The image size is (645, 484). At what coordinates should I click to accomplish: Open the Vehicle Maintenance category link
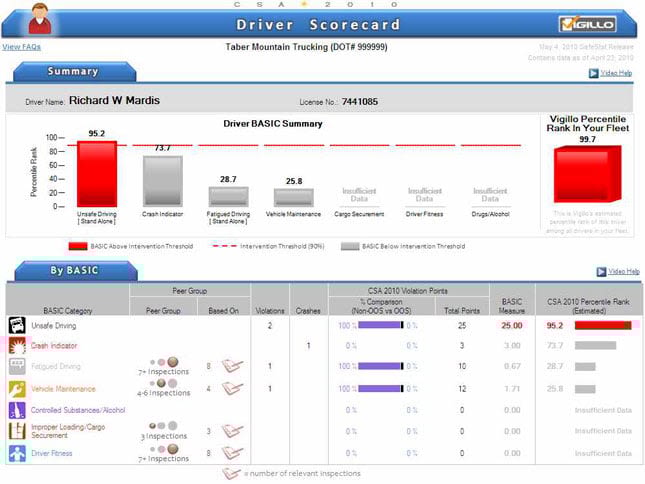pos(63,389)
